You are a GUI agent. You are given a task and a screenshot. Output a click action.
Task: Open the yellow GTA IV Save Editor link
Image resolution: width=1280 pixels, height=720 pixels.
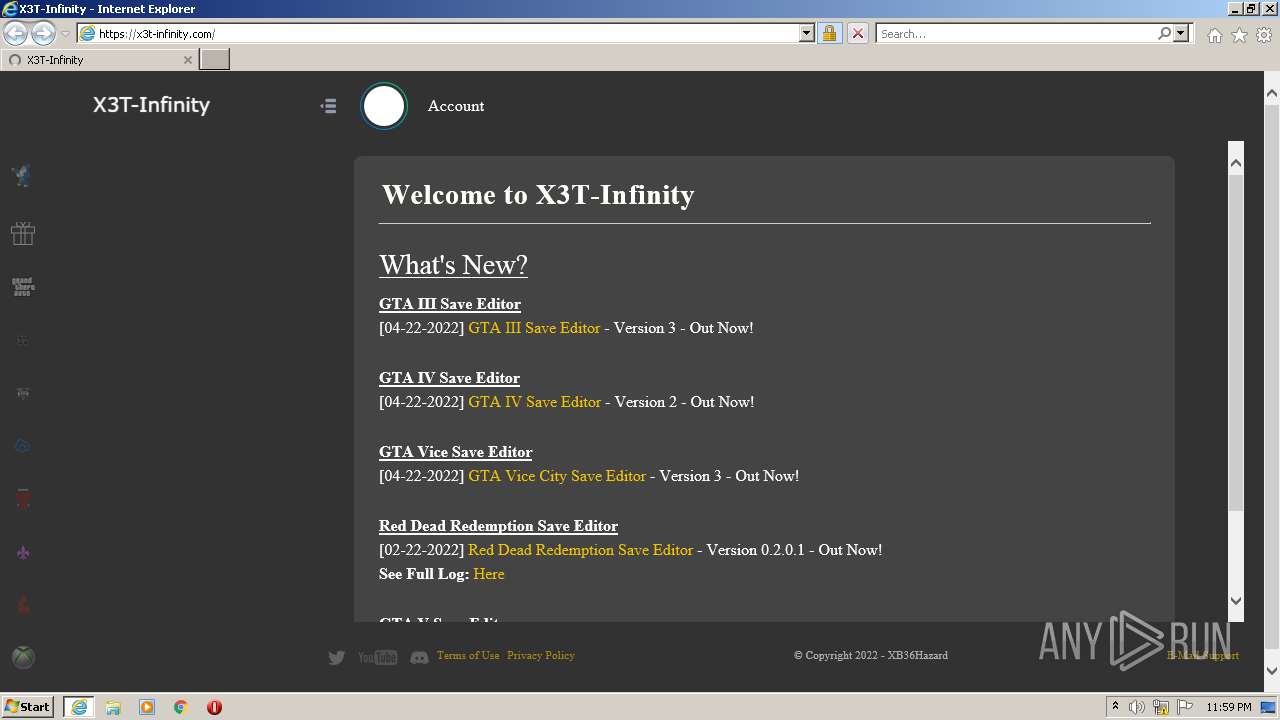click(535, 402)
